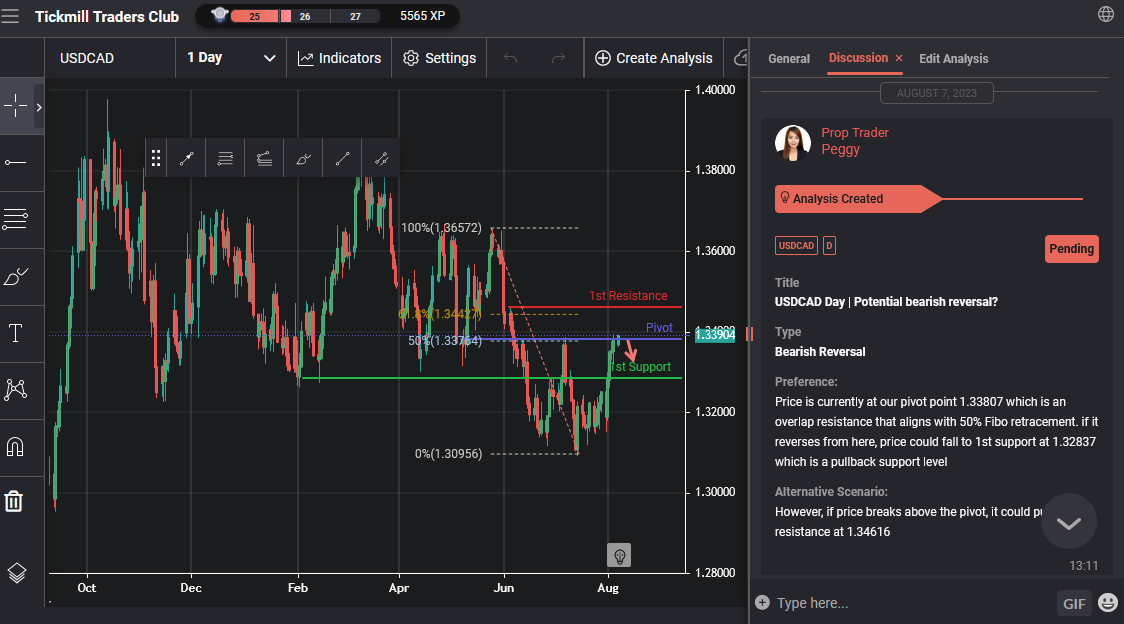
Task: Select Fib retracement in floating toolbar
Action: coord(225,159)
